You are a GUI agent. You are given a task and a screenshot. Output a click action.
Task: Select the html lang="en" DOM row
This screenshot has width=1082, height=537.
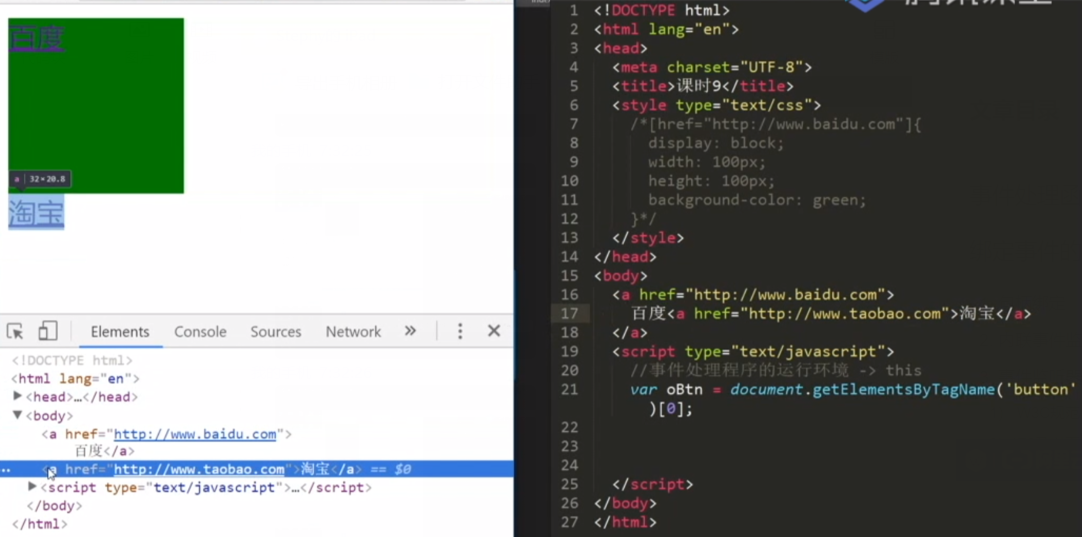76,379
